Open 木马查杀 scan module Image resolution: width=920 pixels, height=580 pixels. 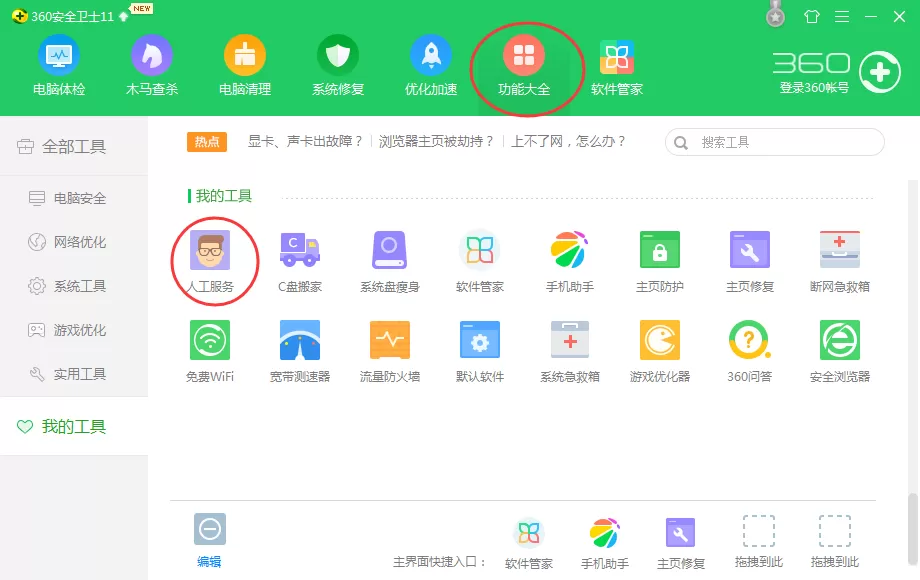coord(151,66)
